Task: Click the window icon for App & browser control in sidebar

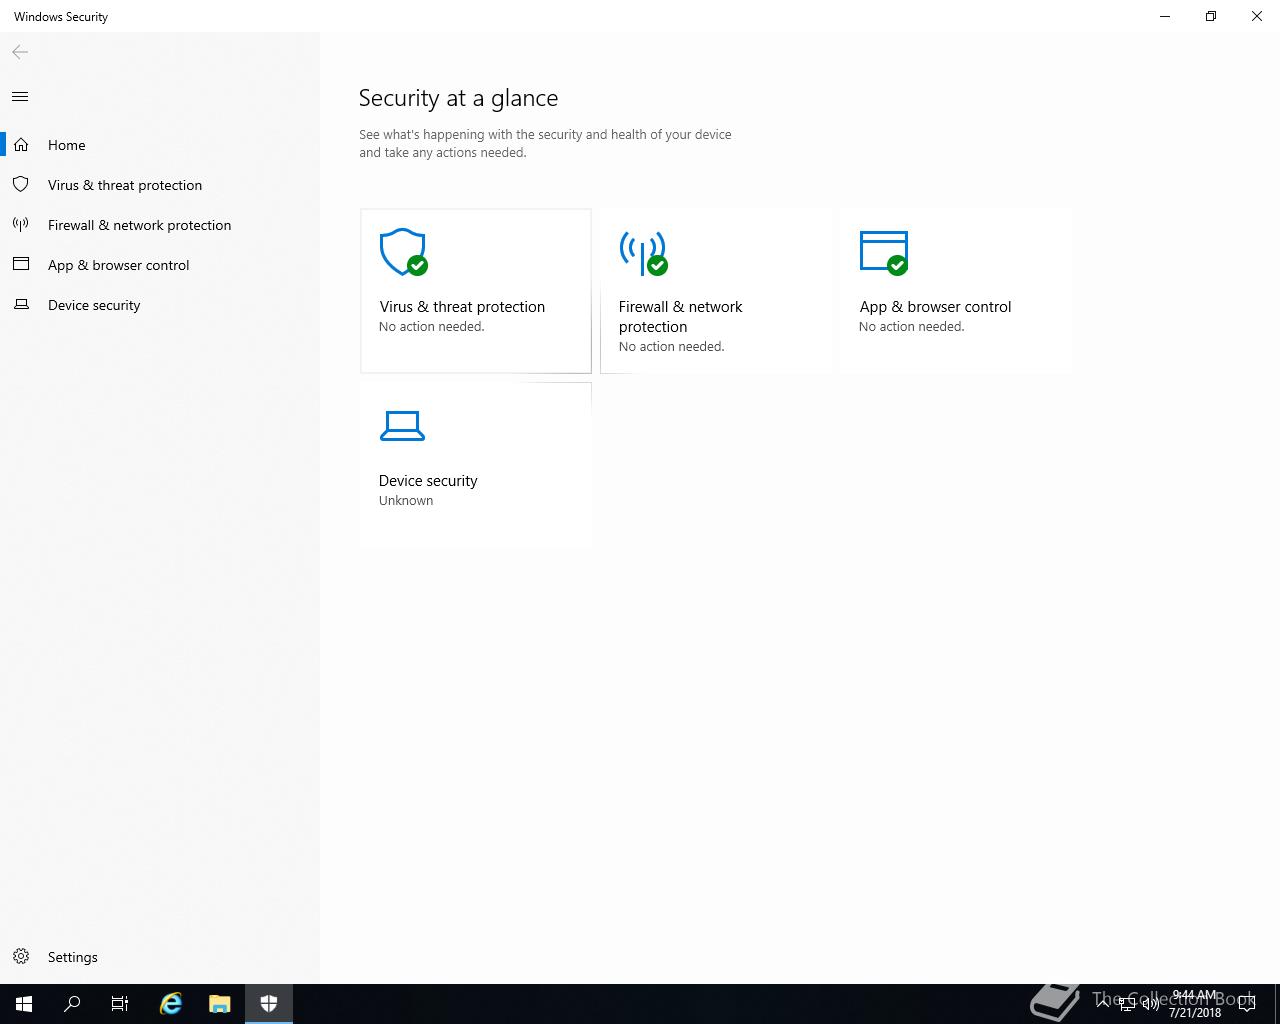Action: coord(21,265)
